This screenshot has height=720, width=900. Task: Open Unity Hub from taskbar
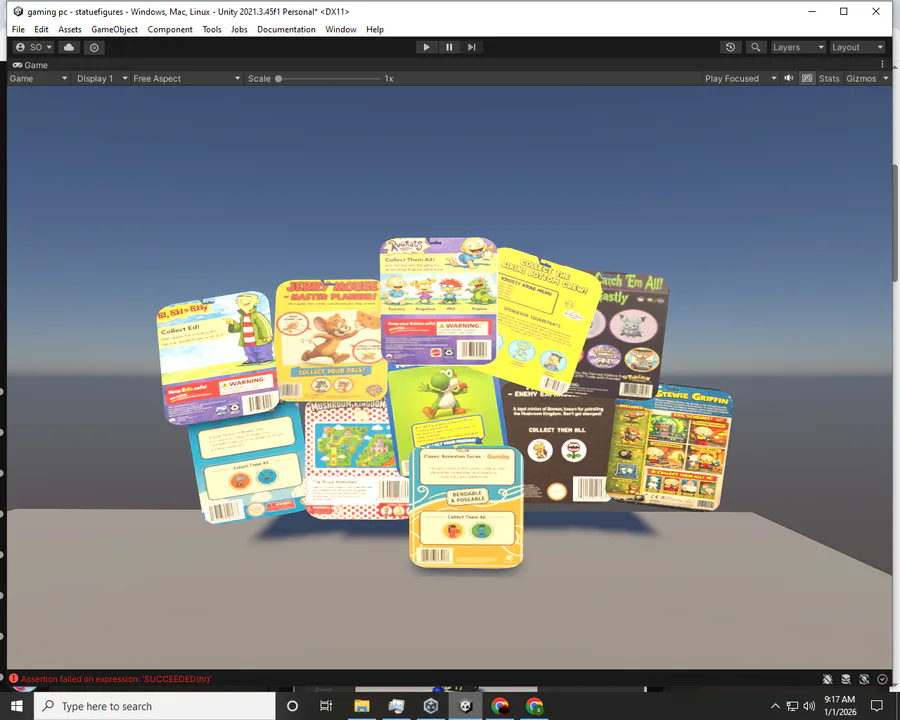[430, 706]
